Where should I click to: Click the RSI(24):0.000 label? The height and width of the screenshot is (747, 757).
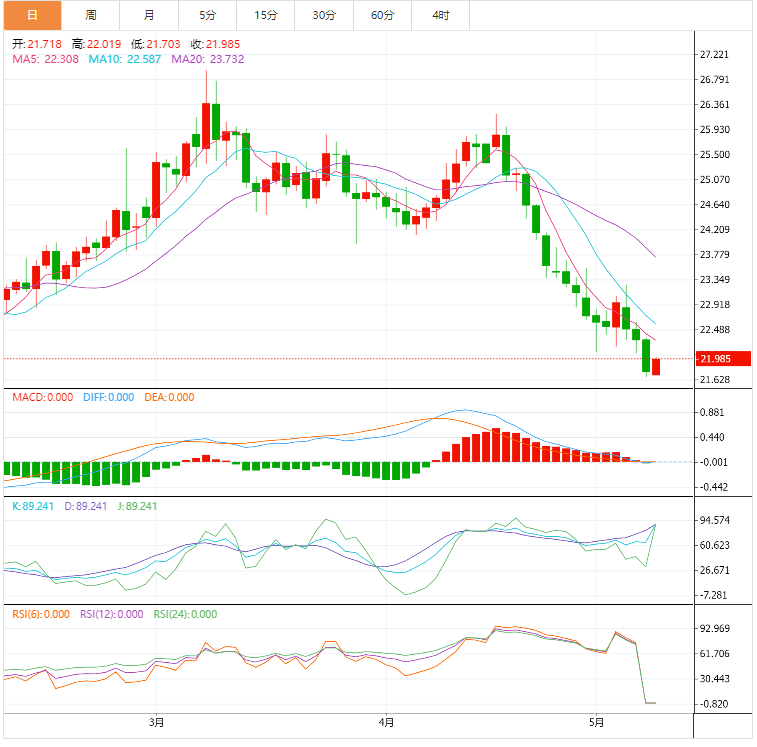point(185,615)
